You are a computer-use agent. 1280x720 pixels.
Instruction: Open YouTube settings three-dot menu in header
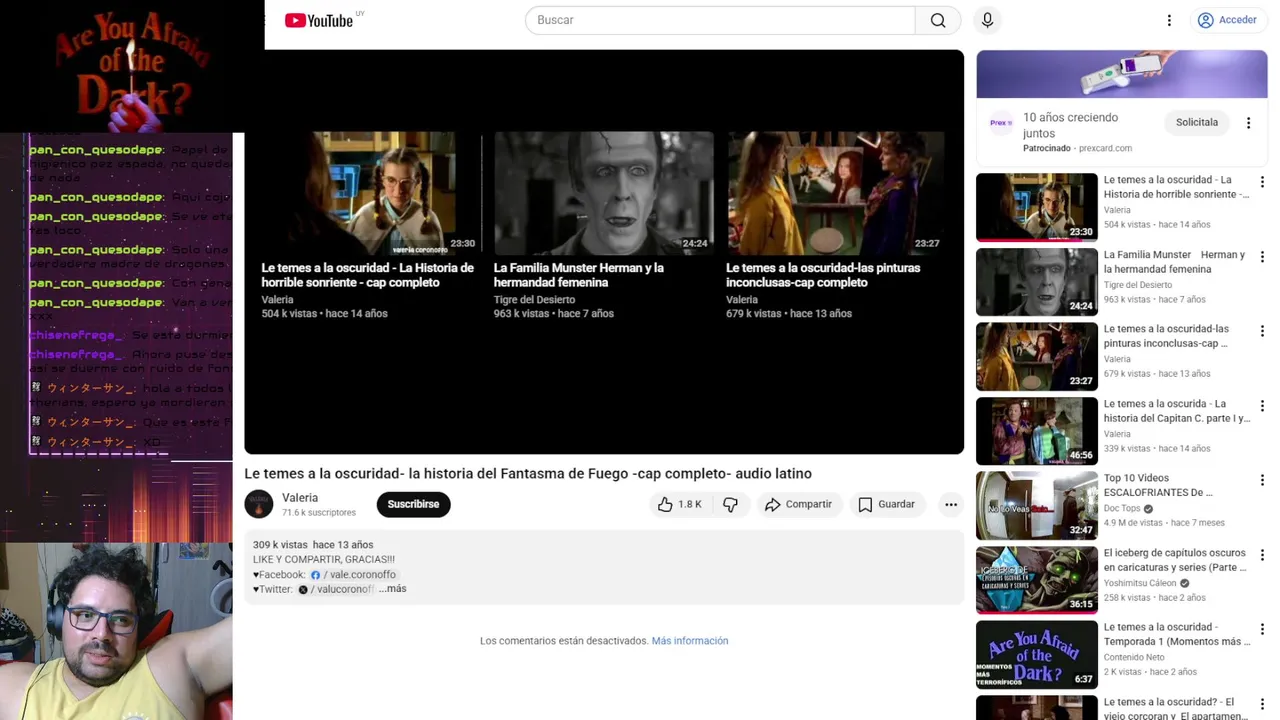1169,20
